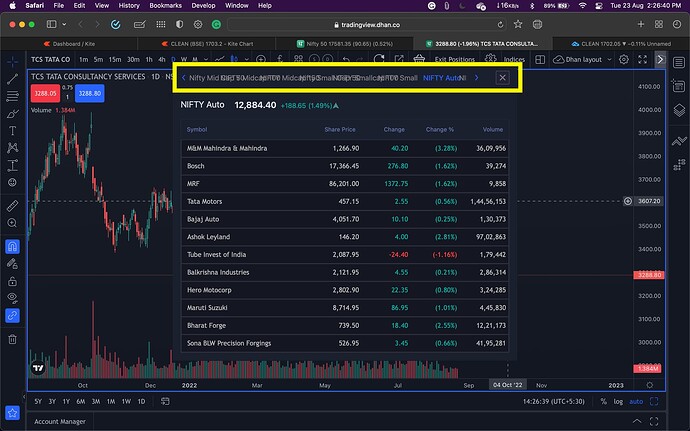Open the Bookmarks menu in menu bar
The width and height of the screenshot is (690, 431).
pos(165,6)
